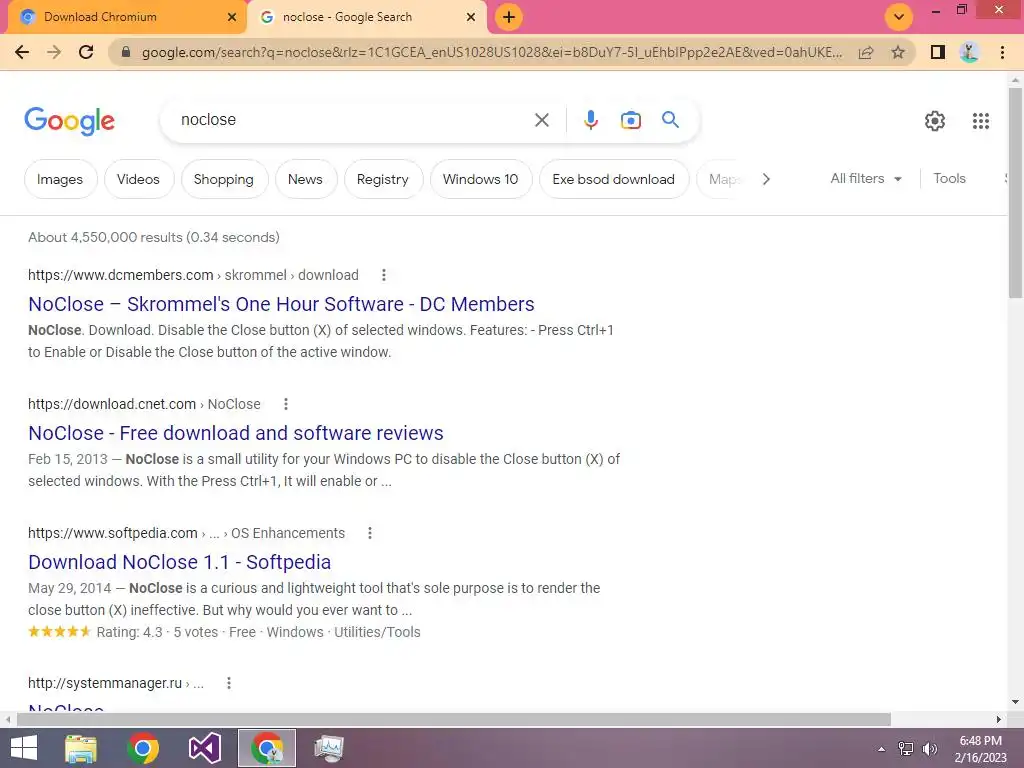Clear the search box with the X icon
Image resolution: width=1024 pixels, height=768 pixels.
(541, 120)
